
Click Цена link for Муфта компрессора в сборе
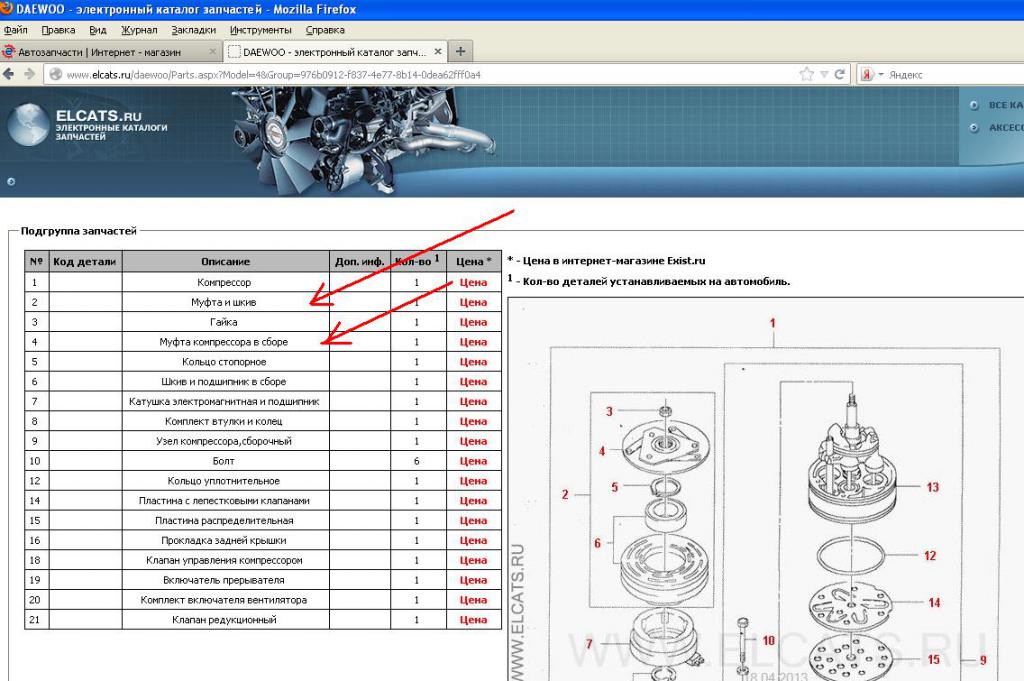473,342
